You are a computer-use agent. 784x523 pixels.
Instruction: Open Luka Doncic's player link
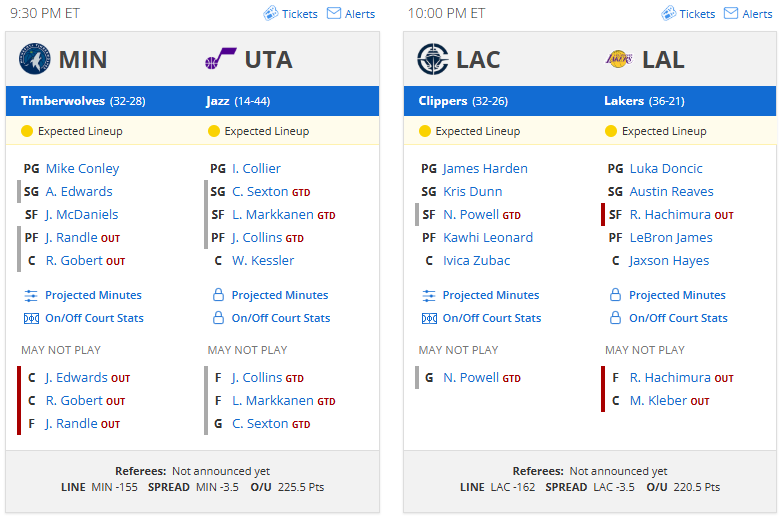tap(666, 168)
